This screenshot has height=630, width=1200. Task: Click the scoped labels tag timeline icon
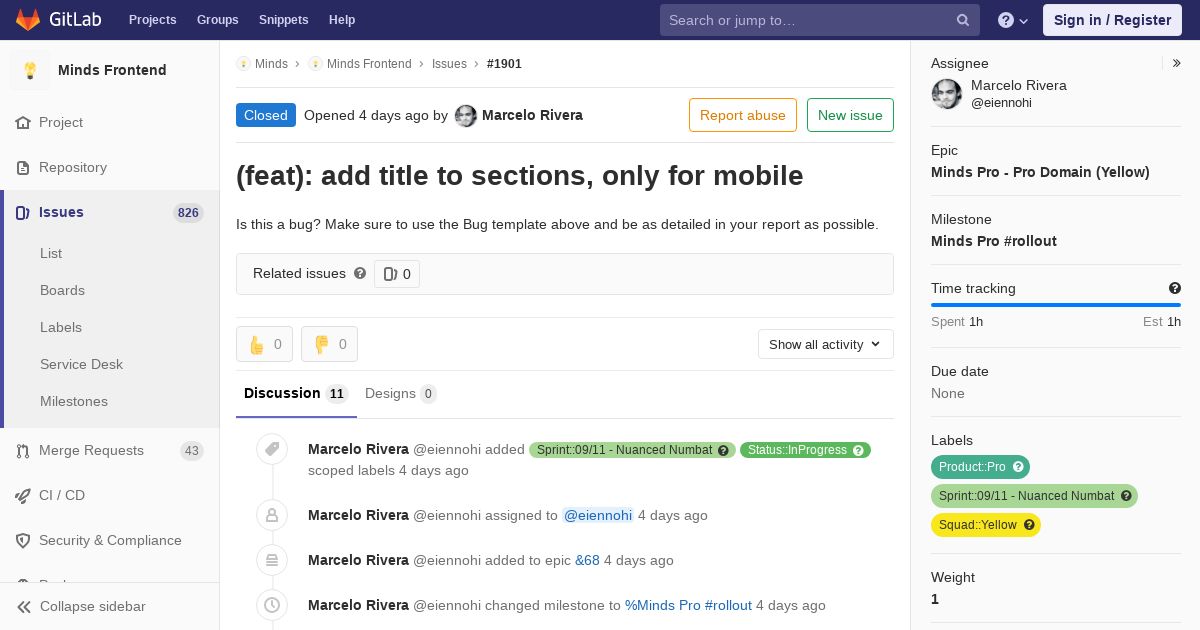[x=272, y=449]
